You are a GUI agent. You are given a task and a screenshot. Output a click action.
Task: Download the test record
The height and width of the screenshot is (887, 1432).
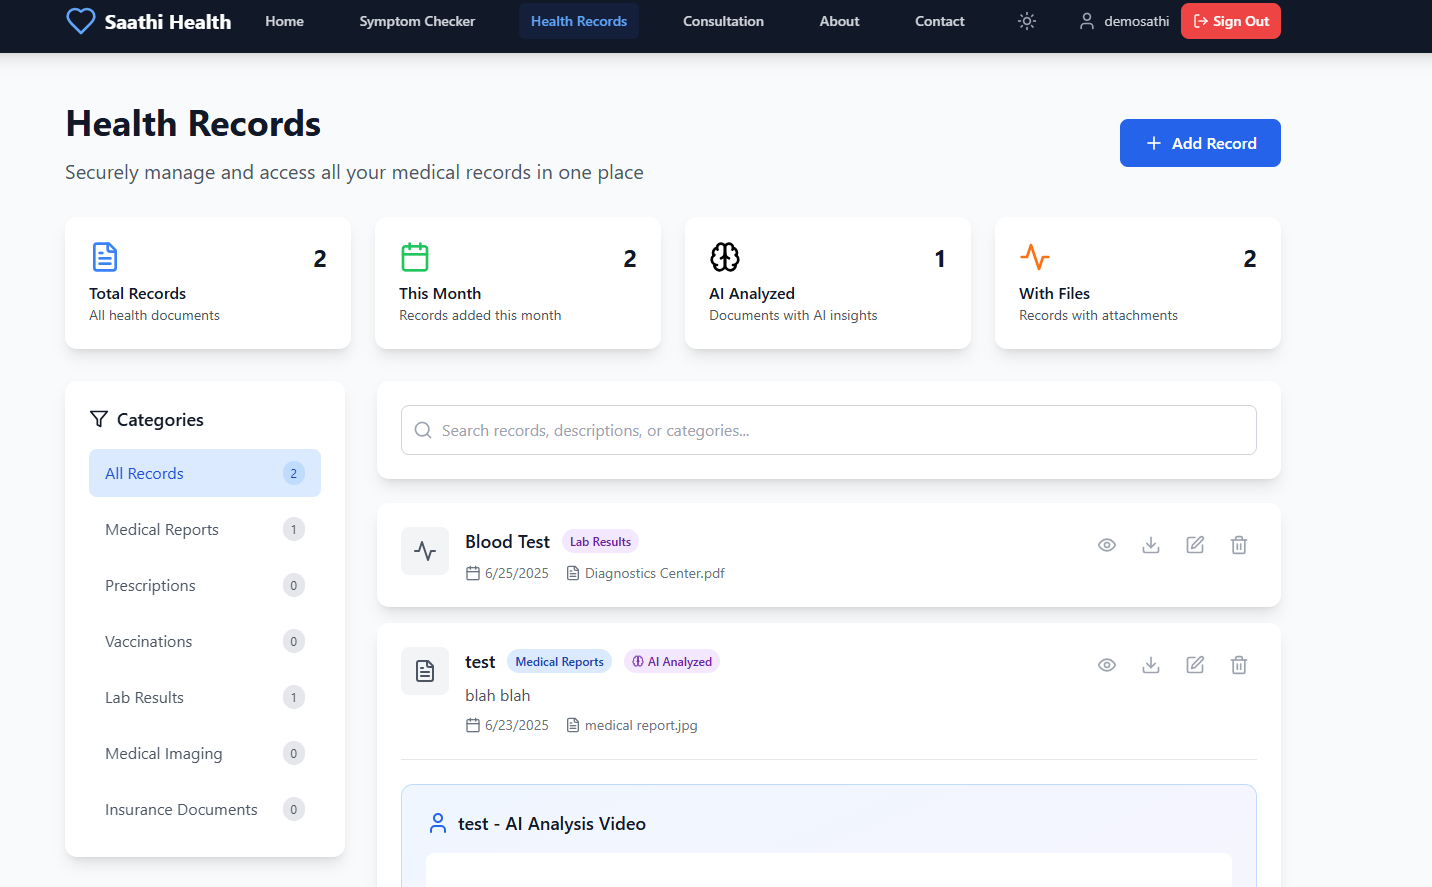pos(1151,665)
